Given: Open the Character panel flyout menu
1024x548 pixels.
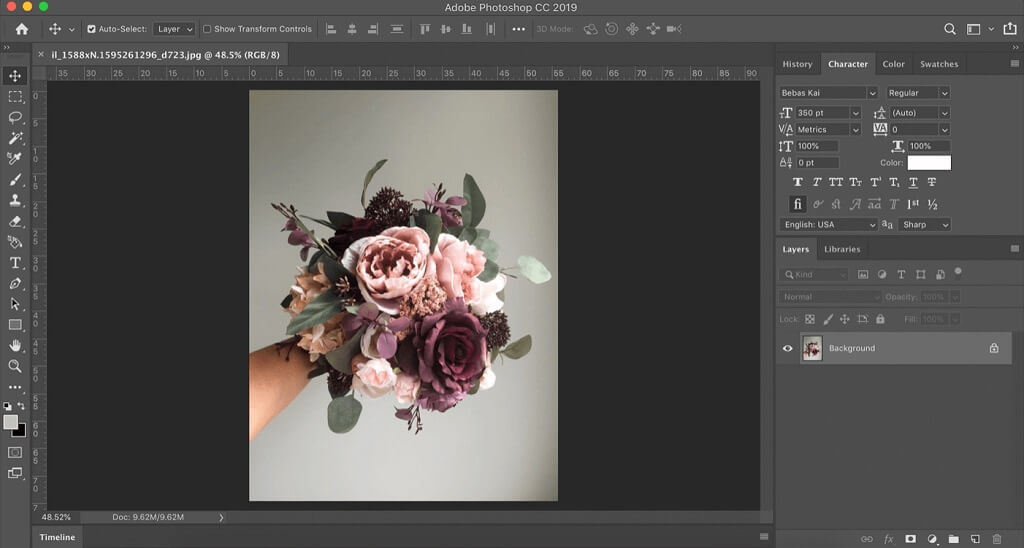Looking at the screenshot, I should tap(1014, 64).
